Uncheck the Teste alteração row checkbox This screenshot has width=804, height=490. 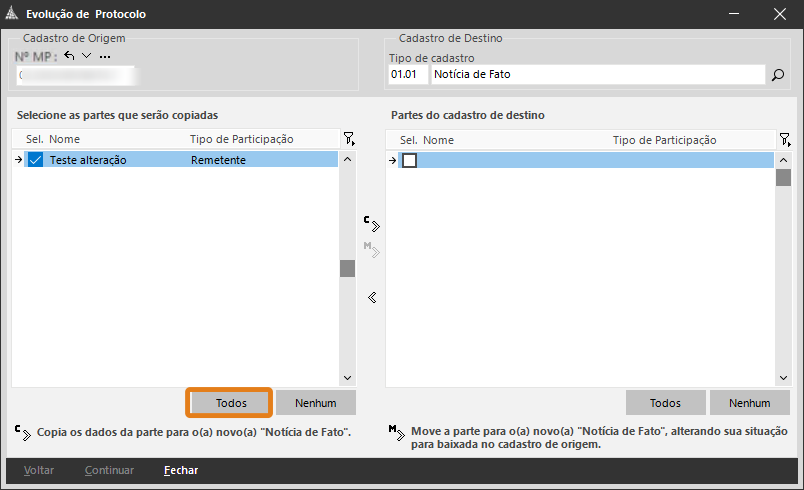tap(36, 160)
